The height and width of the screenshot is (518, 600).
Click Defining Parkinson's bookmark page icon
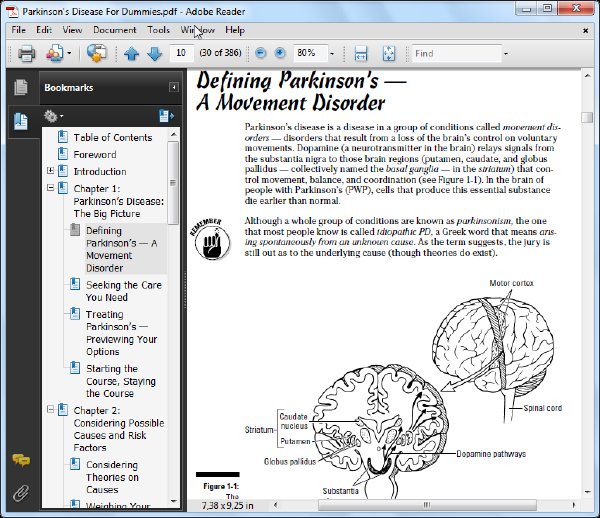pos(75,230)
